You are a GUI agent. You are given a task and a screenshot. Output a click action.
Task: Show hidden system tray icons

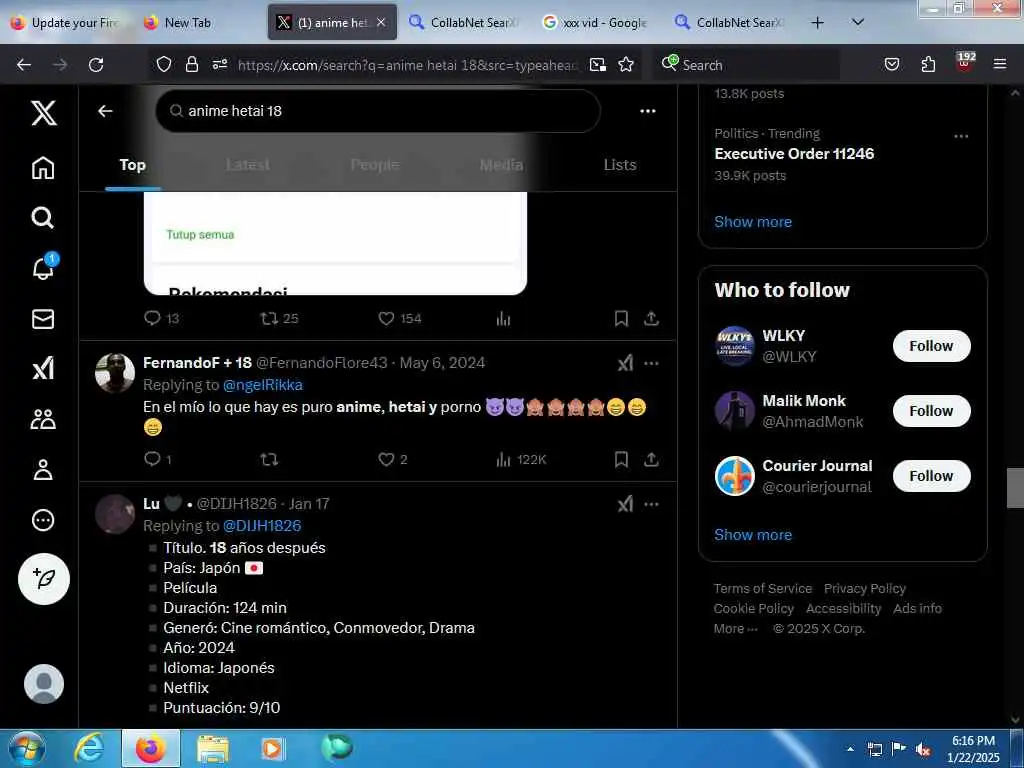pyautogui.click(x=850, y=750)
